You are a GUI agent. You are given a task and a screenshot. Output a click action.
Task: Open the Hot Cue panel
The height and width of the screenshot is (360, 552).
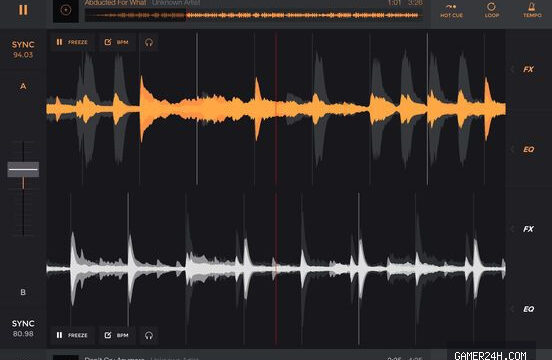pos(451,11)
